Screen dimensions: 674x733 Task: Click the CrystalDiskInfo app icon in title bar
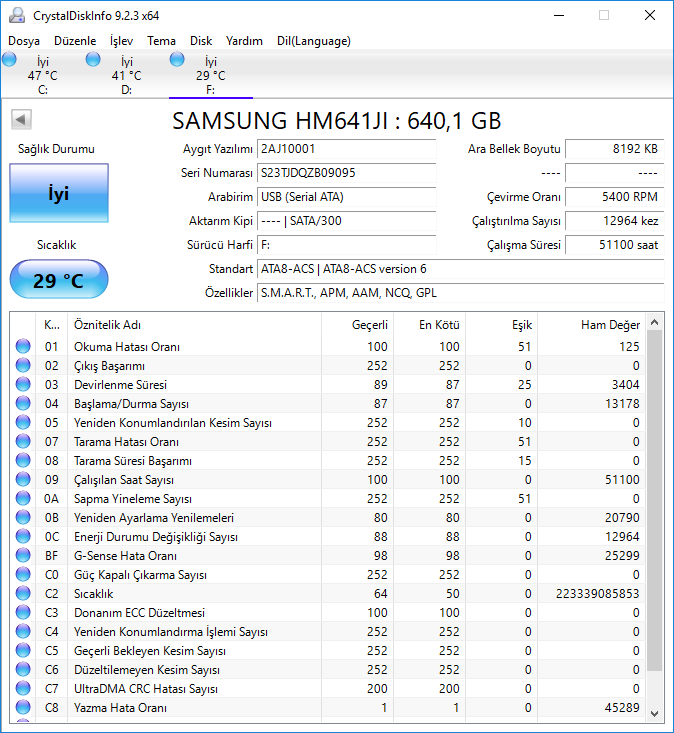click(17, 15)
